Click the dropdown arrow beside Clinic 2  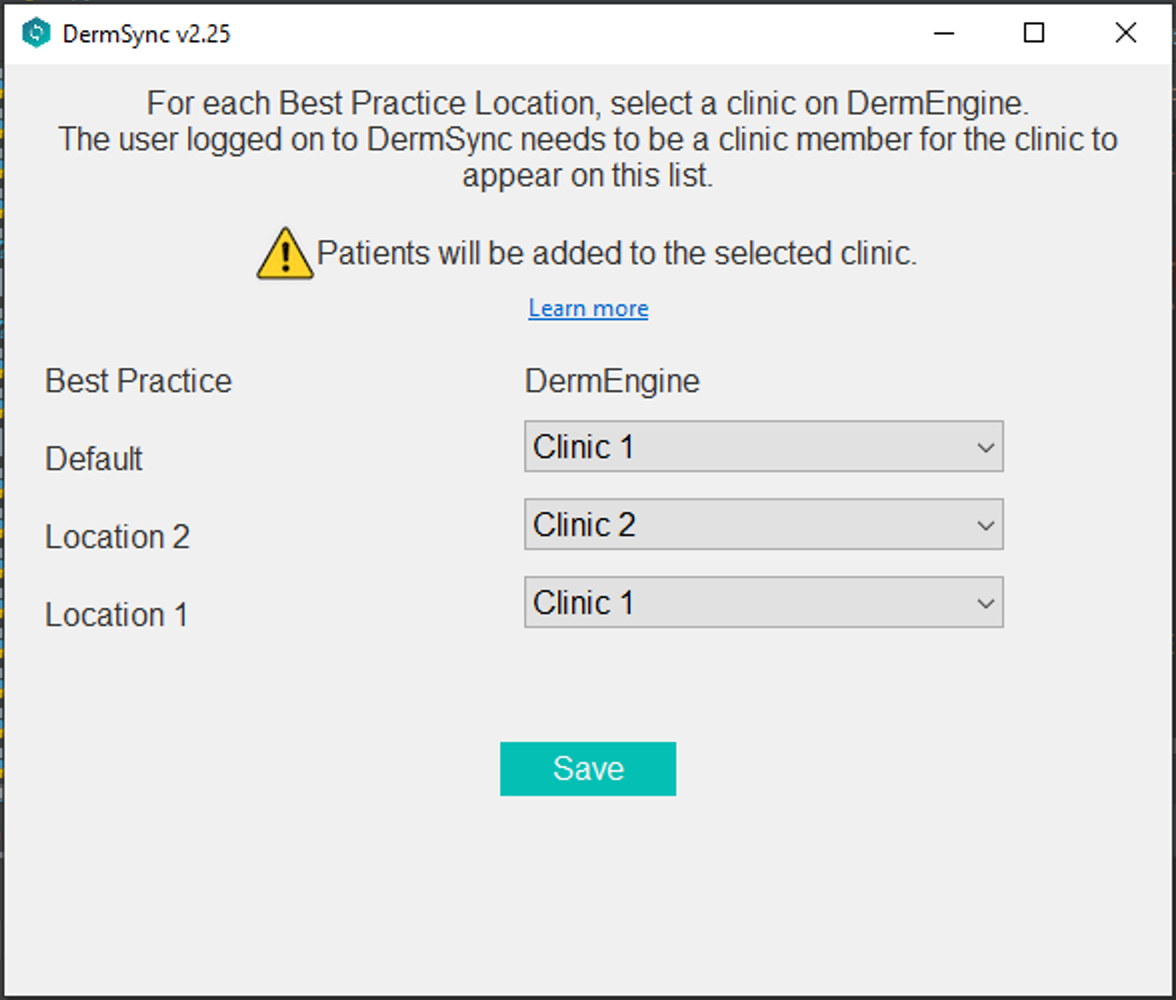[x=984, y=524]
